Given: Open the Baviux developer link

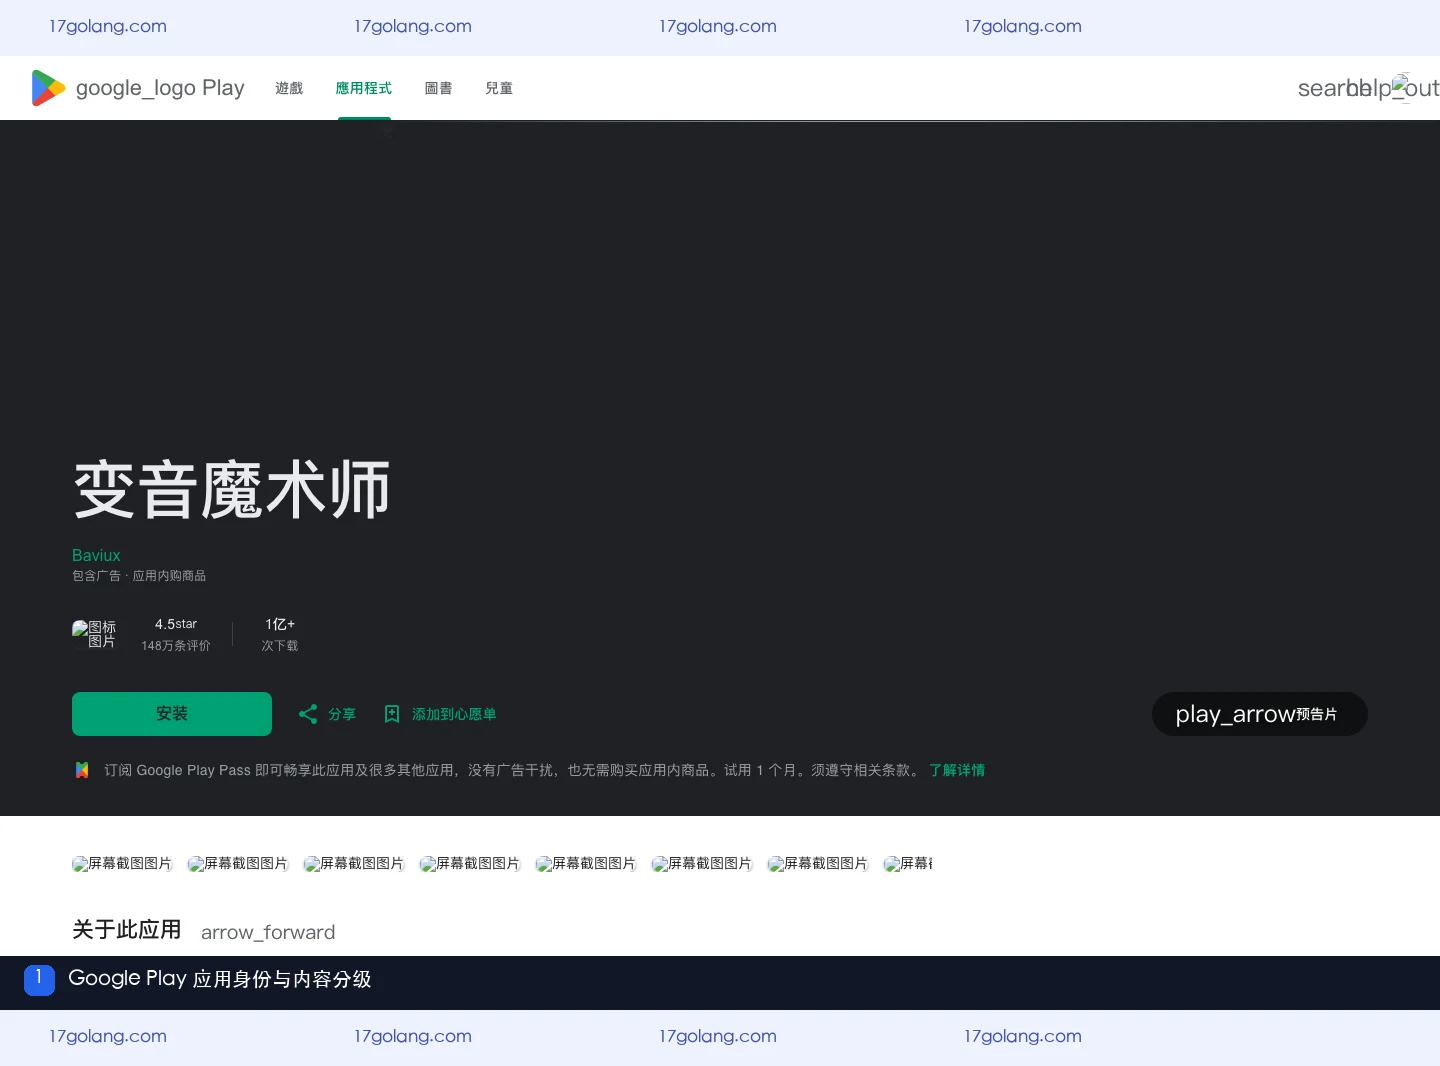Looking at the screenshot, I should pos(96,555).
